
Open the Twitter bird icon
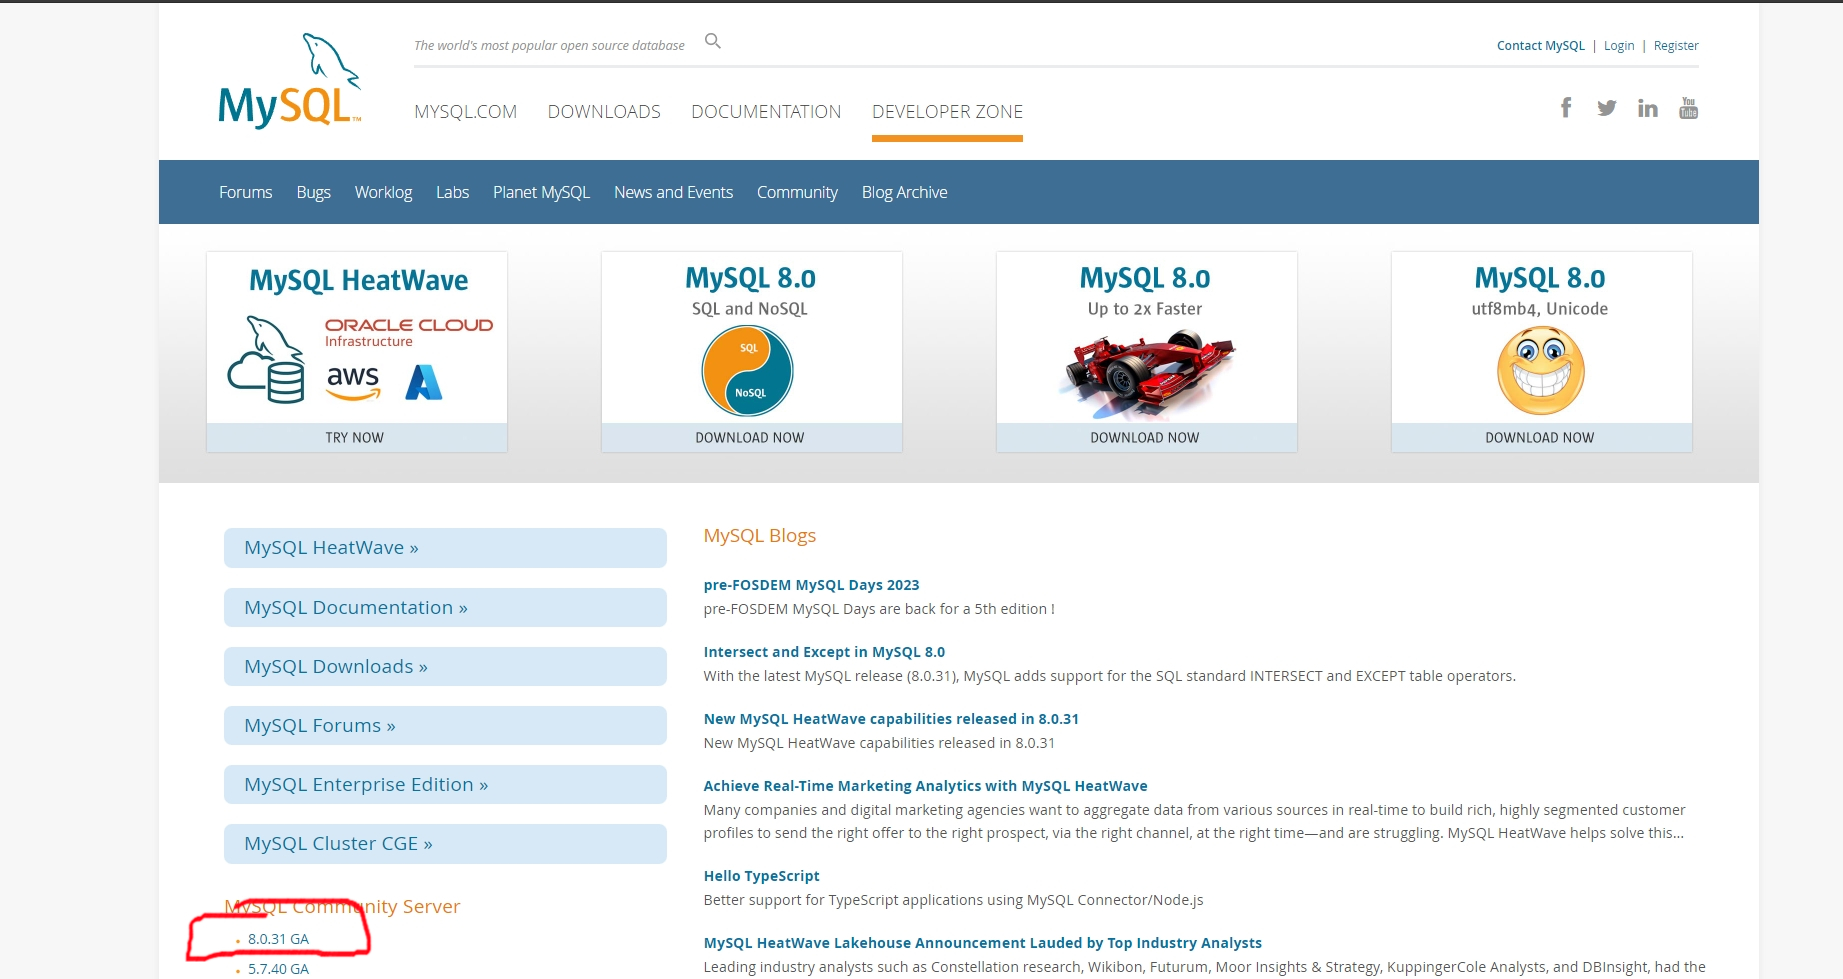tap(1607, 108)
